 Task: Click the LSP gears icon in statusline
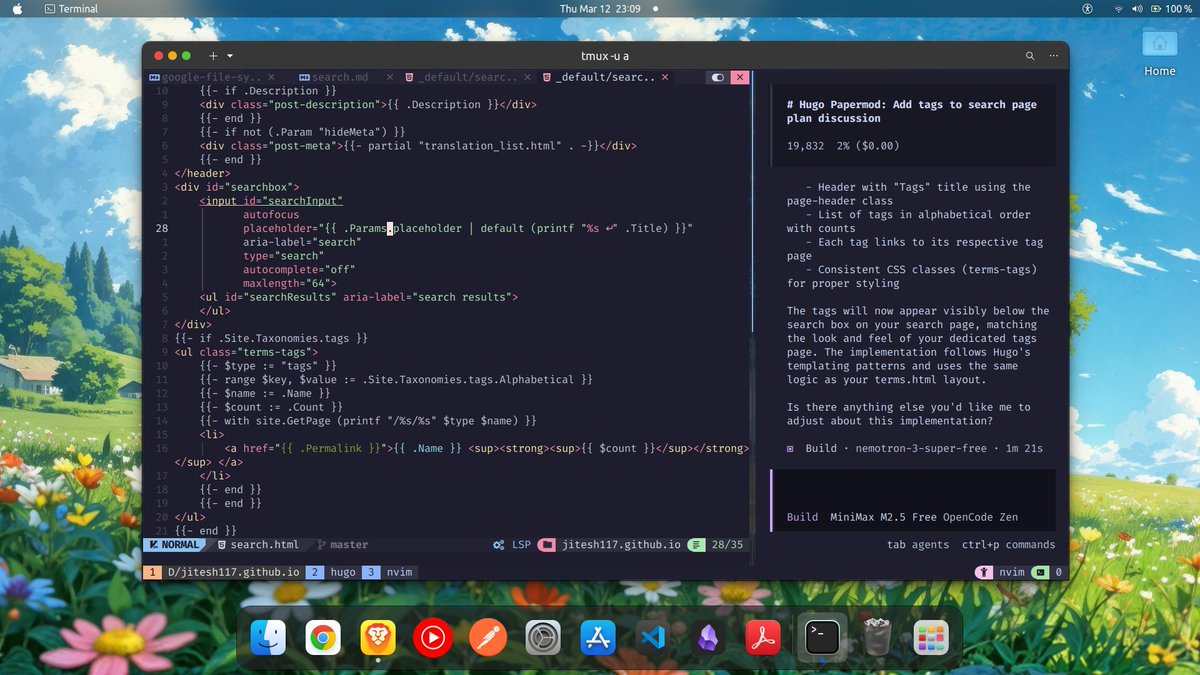pos(498,545)
